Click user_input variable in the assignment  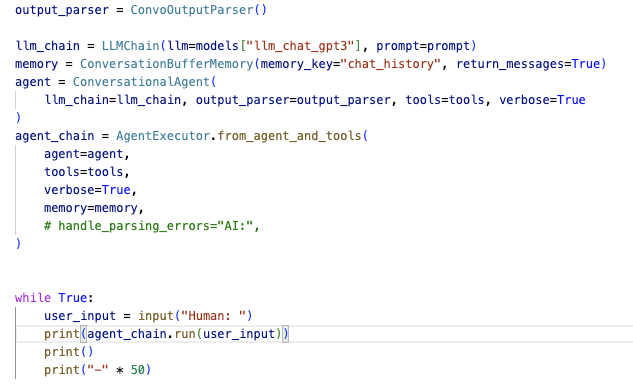click(80, 316)
